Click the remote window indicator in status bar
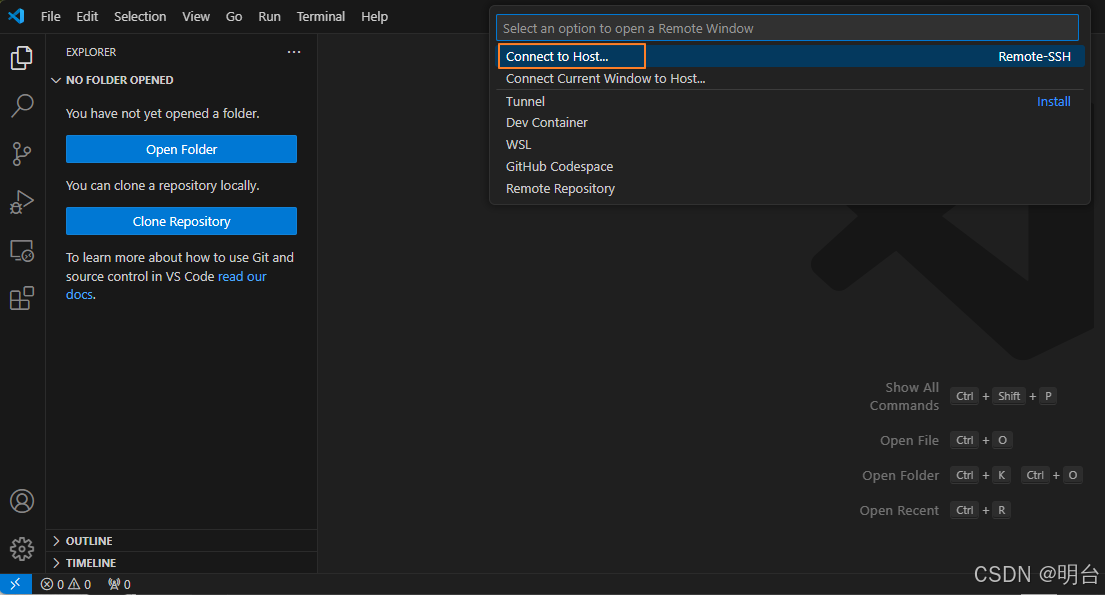 pyautogui.click(x=16, y=584)
